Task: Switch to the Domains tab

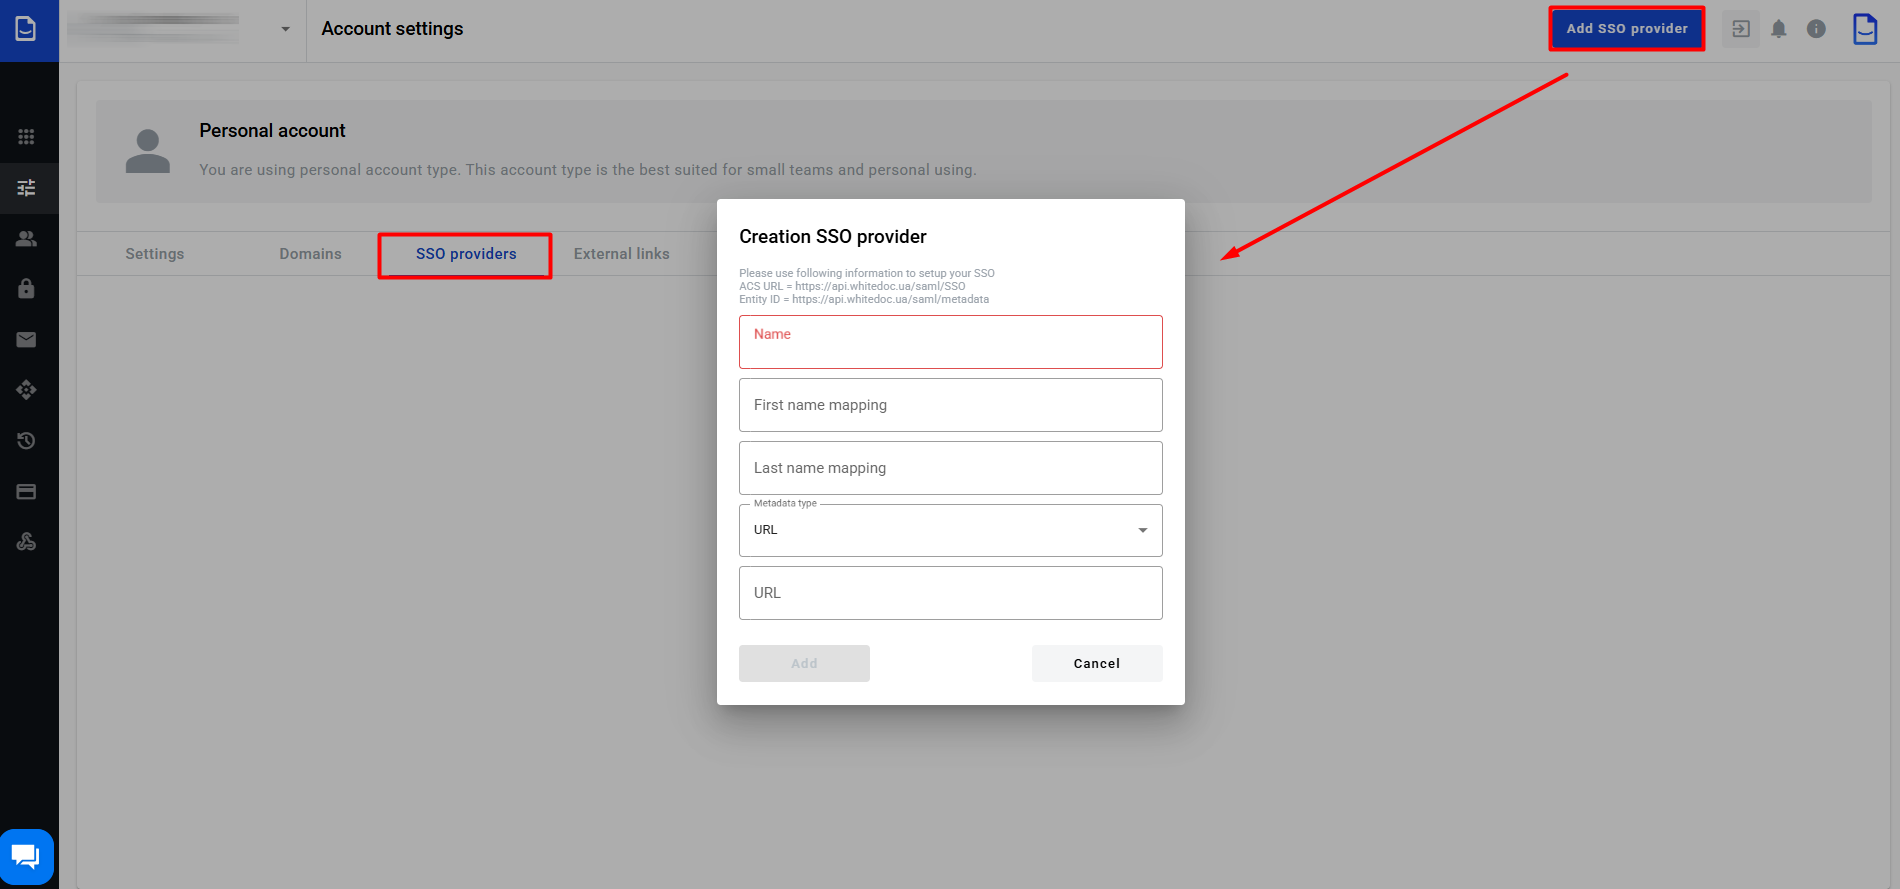Action: (x=310, y=254)
